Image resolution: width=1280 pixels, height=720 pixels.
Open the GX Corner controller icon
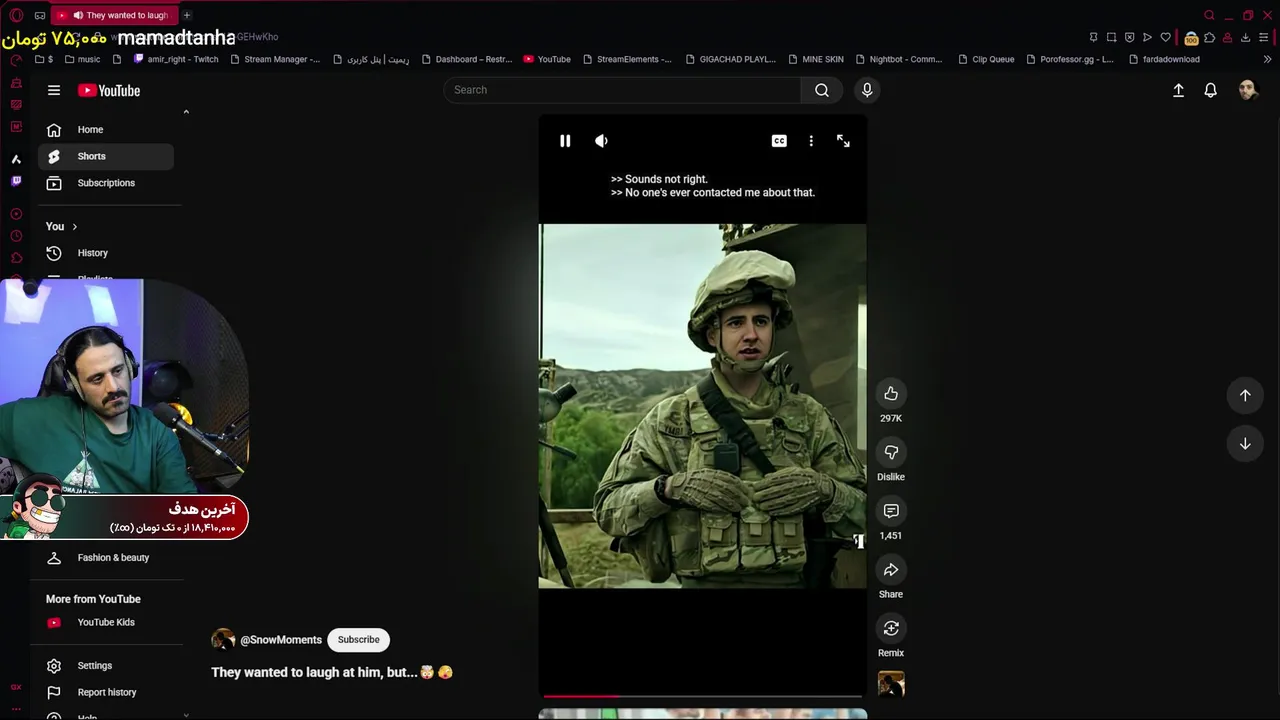pos(40,15)
